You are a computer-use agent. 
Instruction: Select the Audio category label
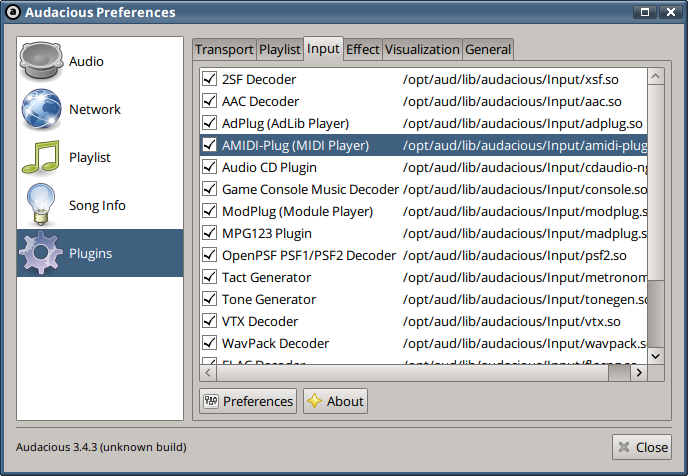click(x=86, y=61)
